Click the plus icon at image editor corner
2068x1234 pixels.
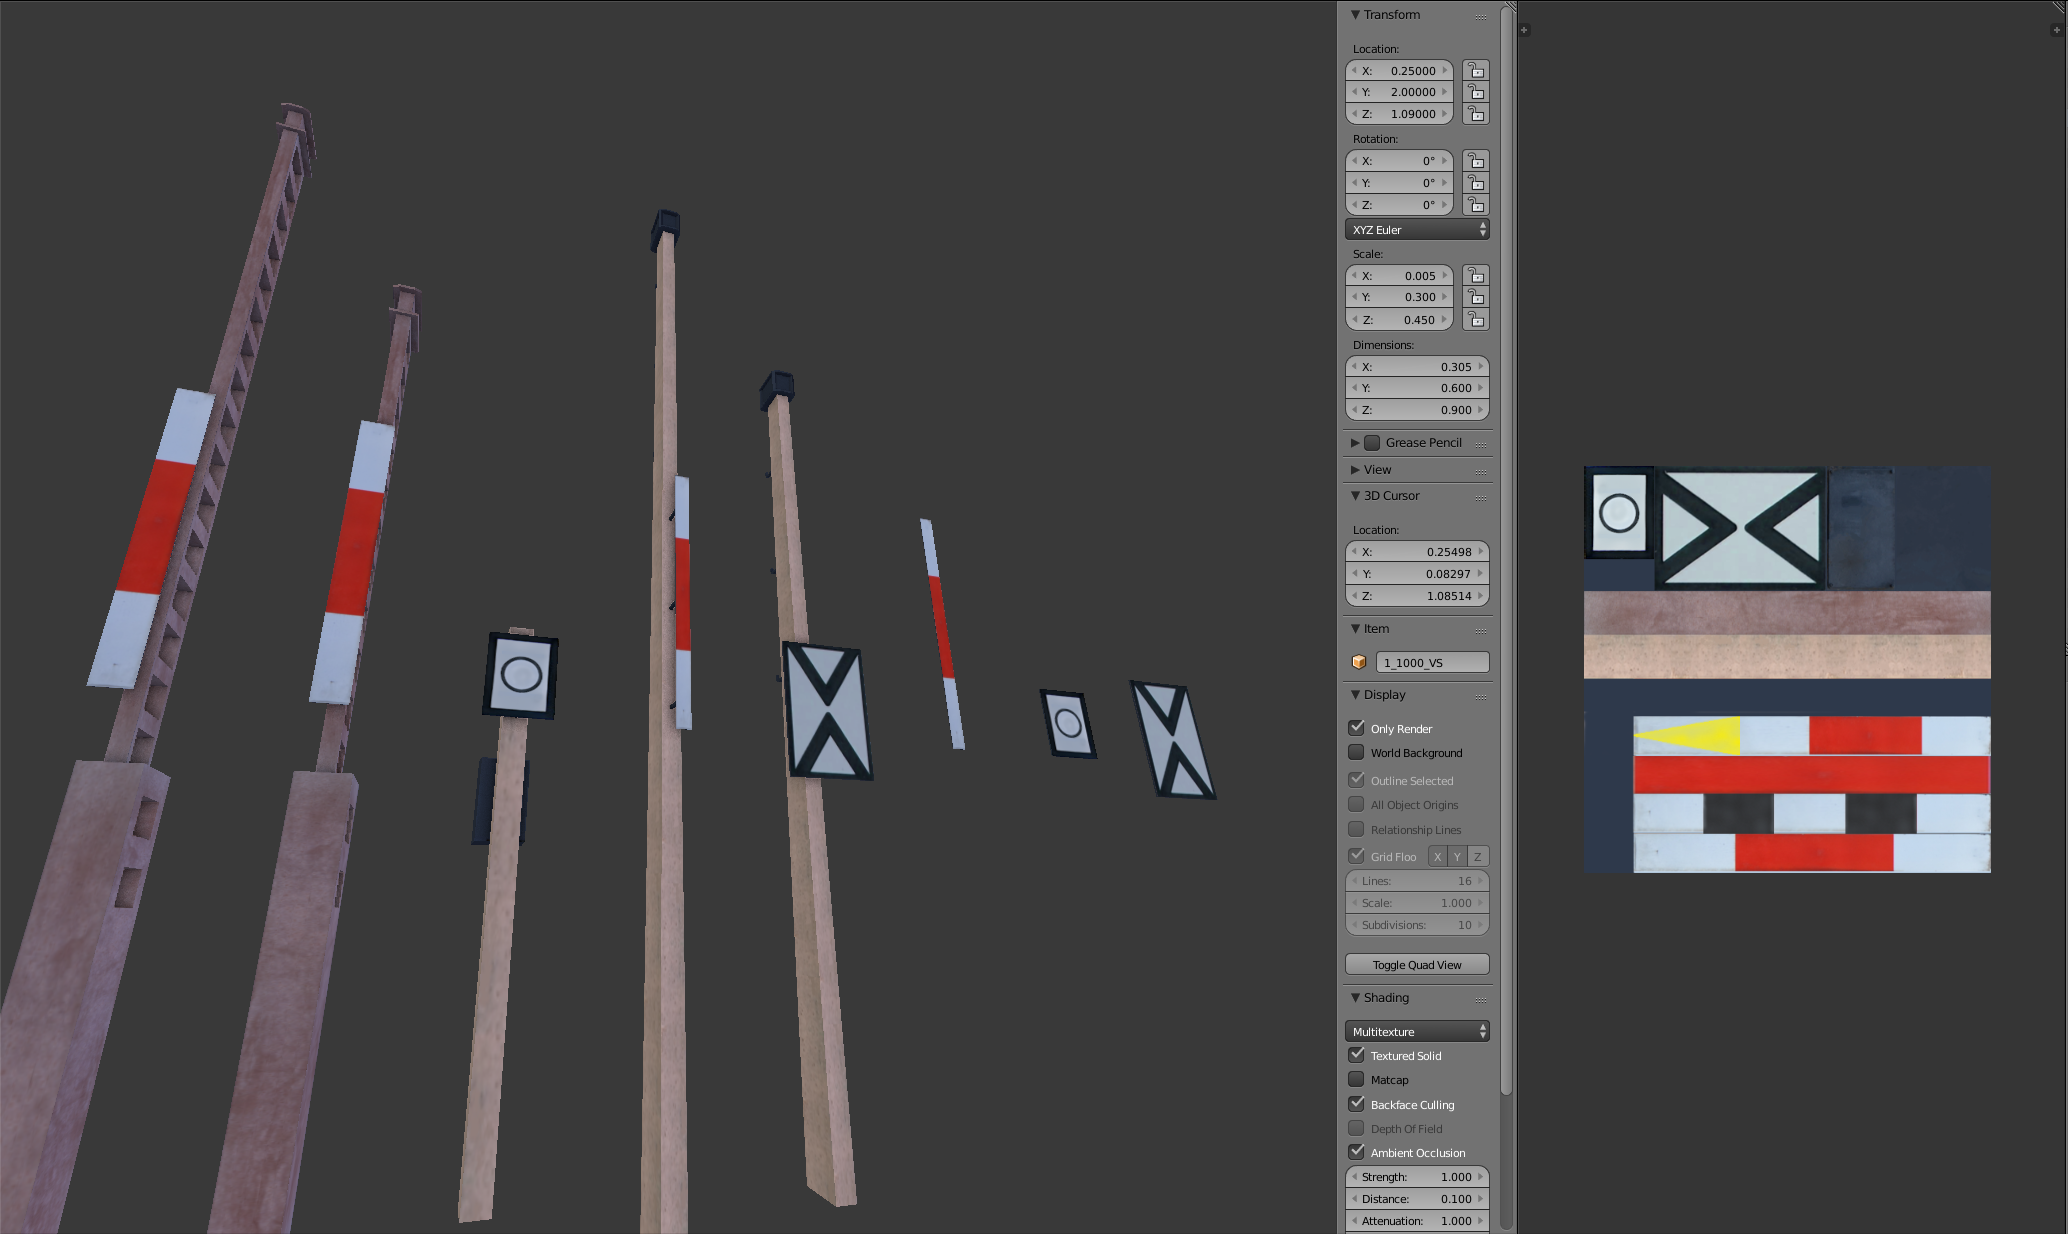click(1524, 30)
